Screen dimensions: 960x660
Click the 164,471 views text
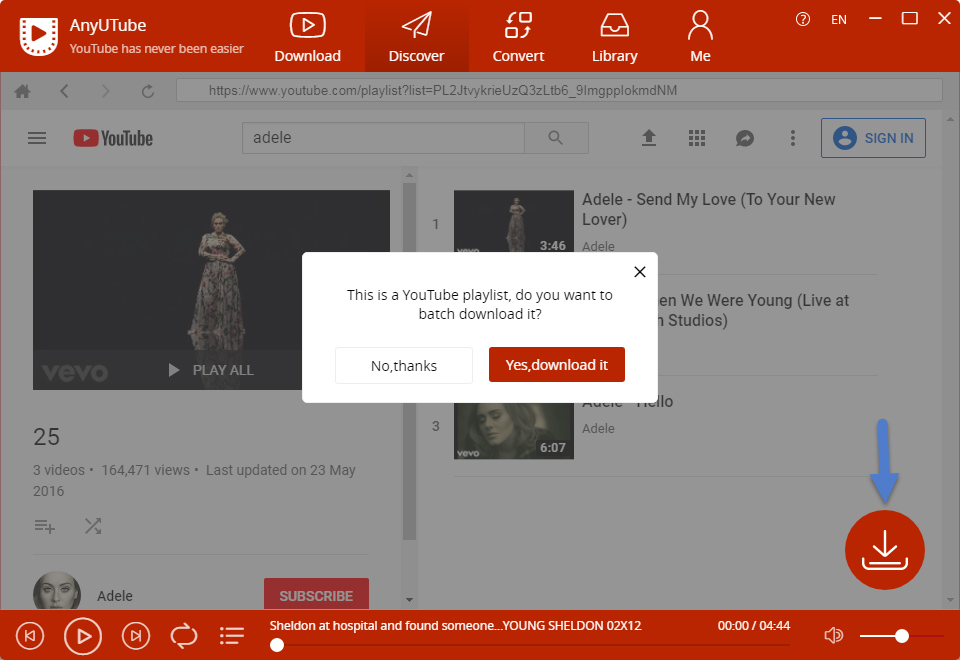point(146,470)
